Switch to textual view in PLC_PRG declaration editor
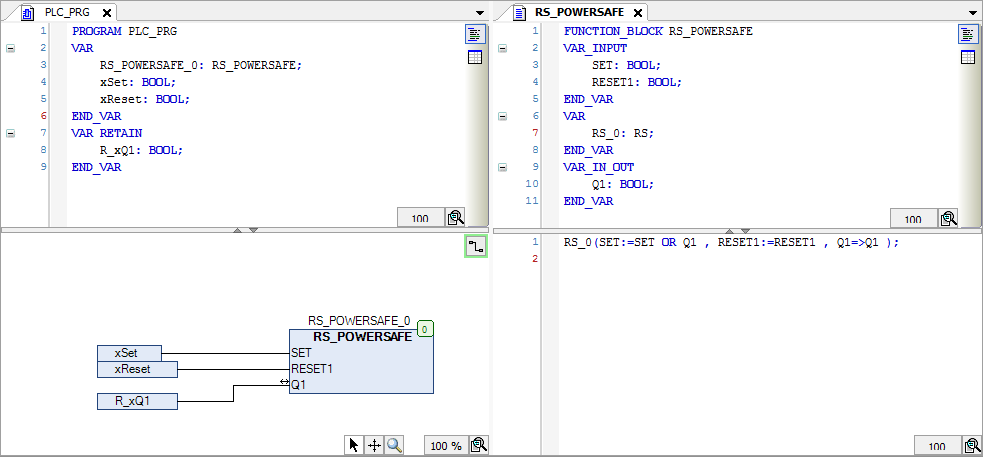 click(x=474, y=34)
